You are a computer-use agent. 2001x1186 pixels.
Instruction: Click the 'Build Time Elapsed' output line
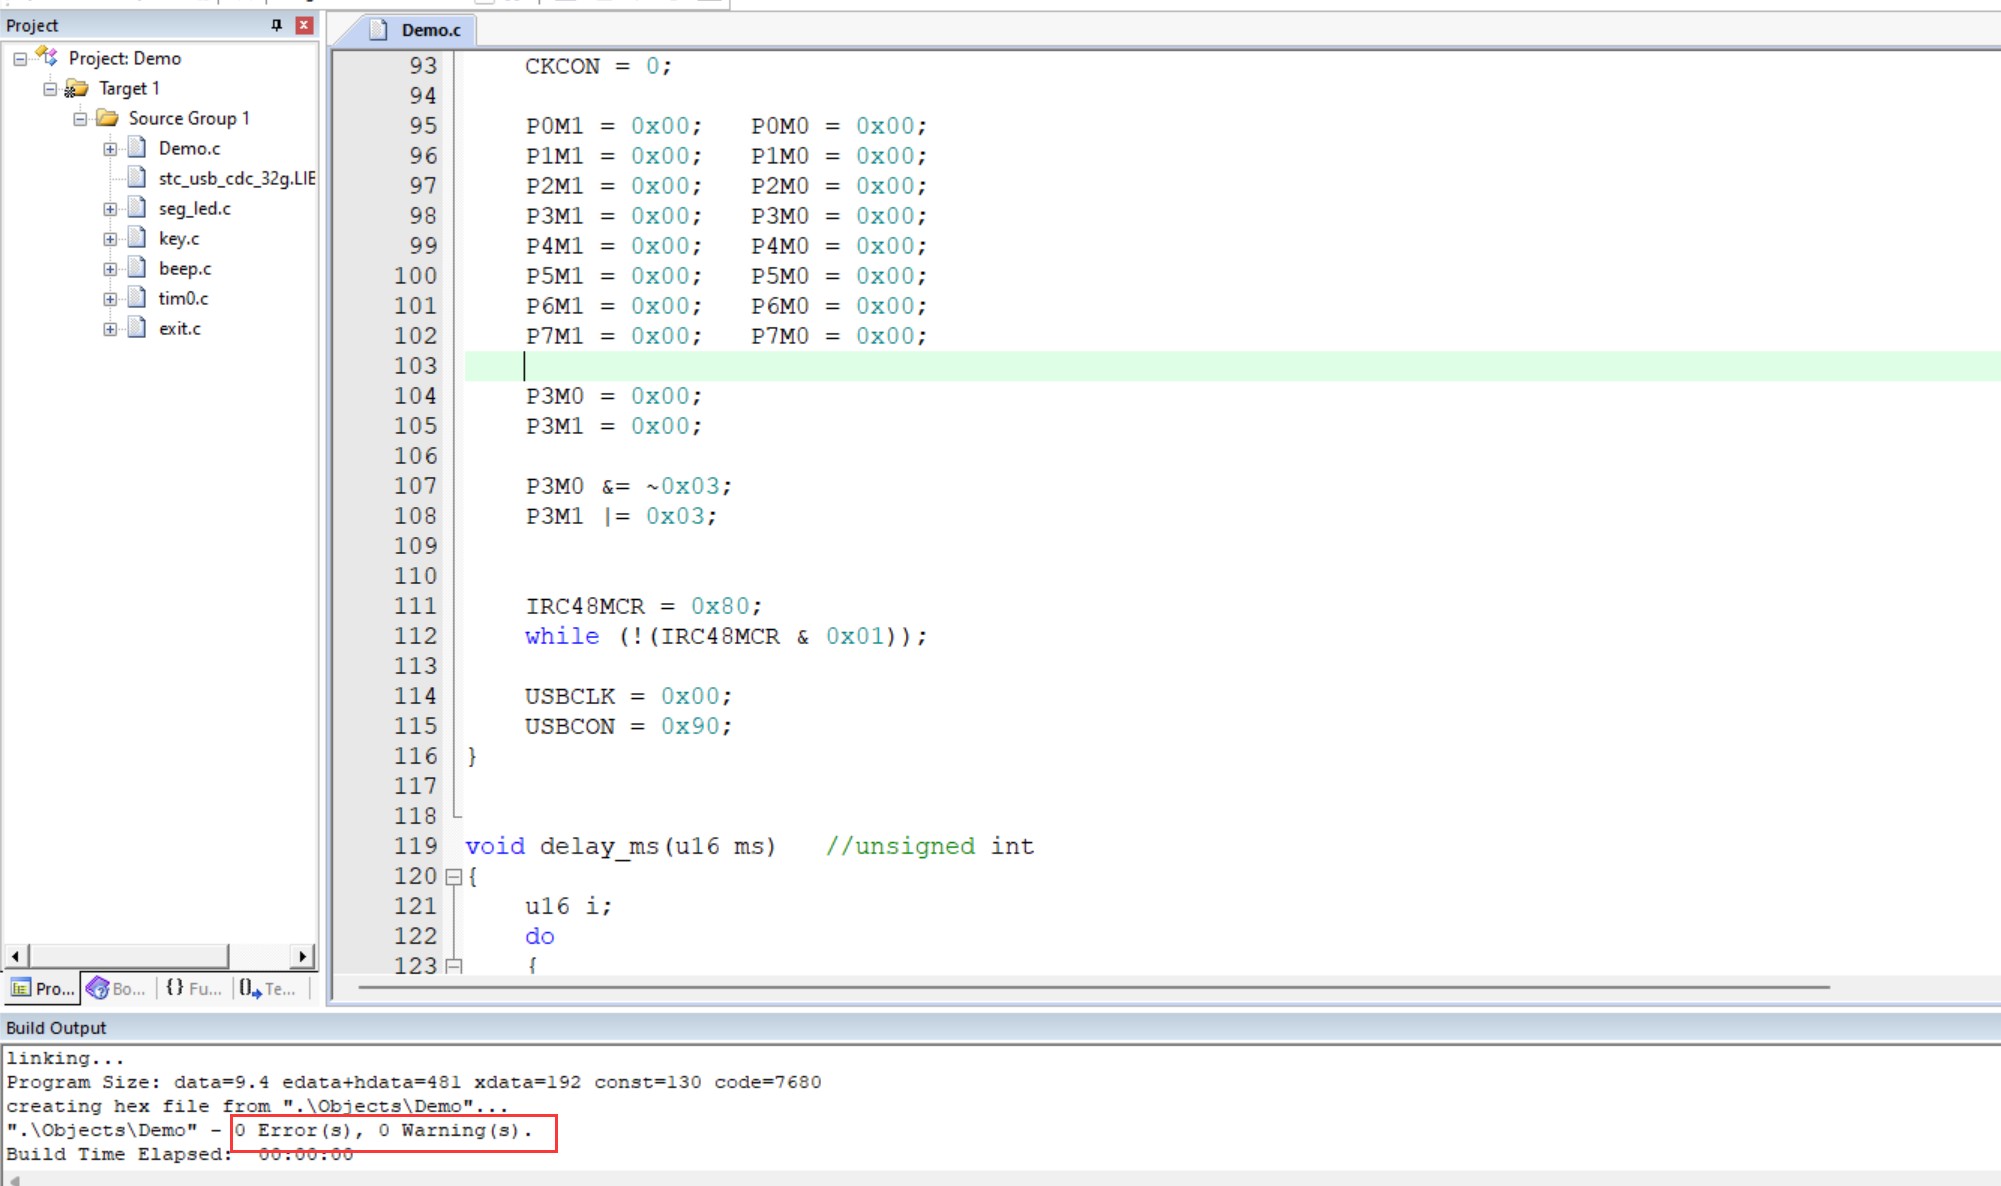point(179,1154)
